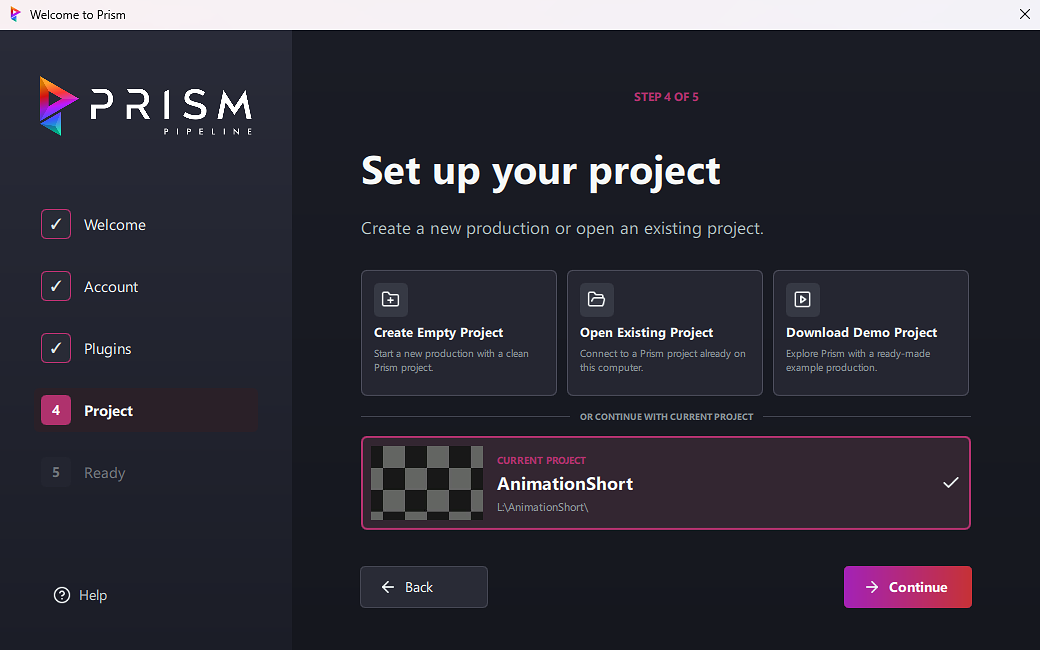This screenshot has width=1040, height=650.
Task: Select the Ready step in sidebar
Action: (x=146, y=472)
